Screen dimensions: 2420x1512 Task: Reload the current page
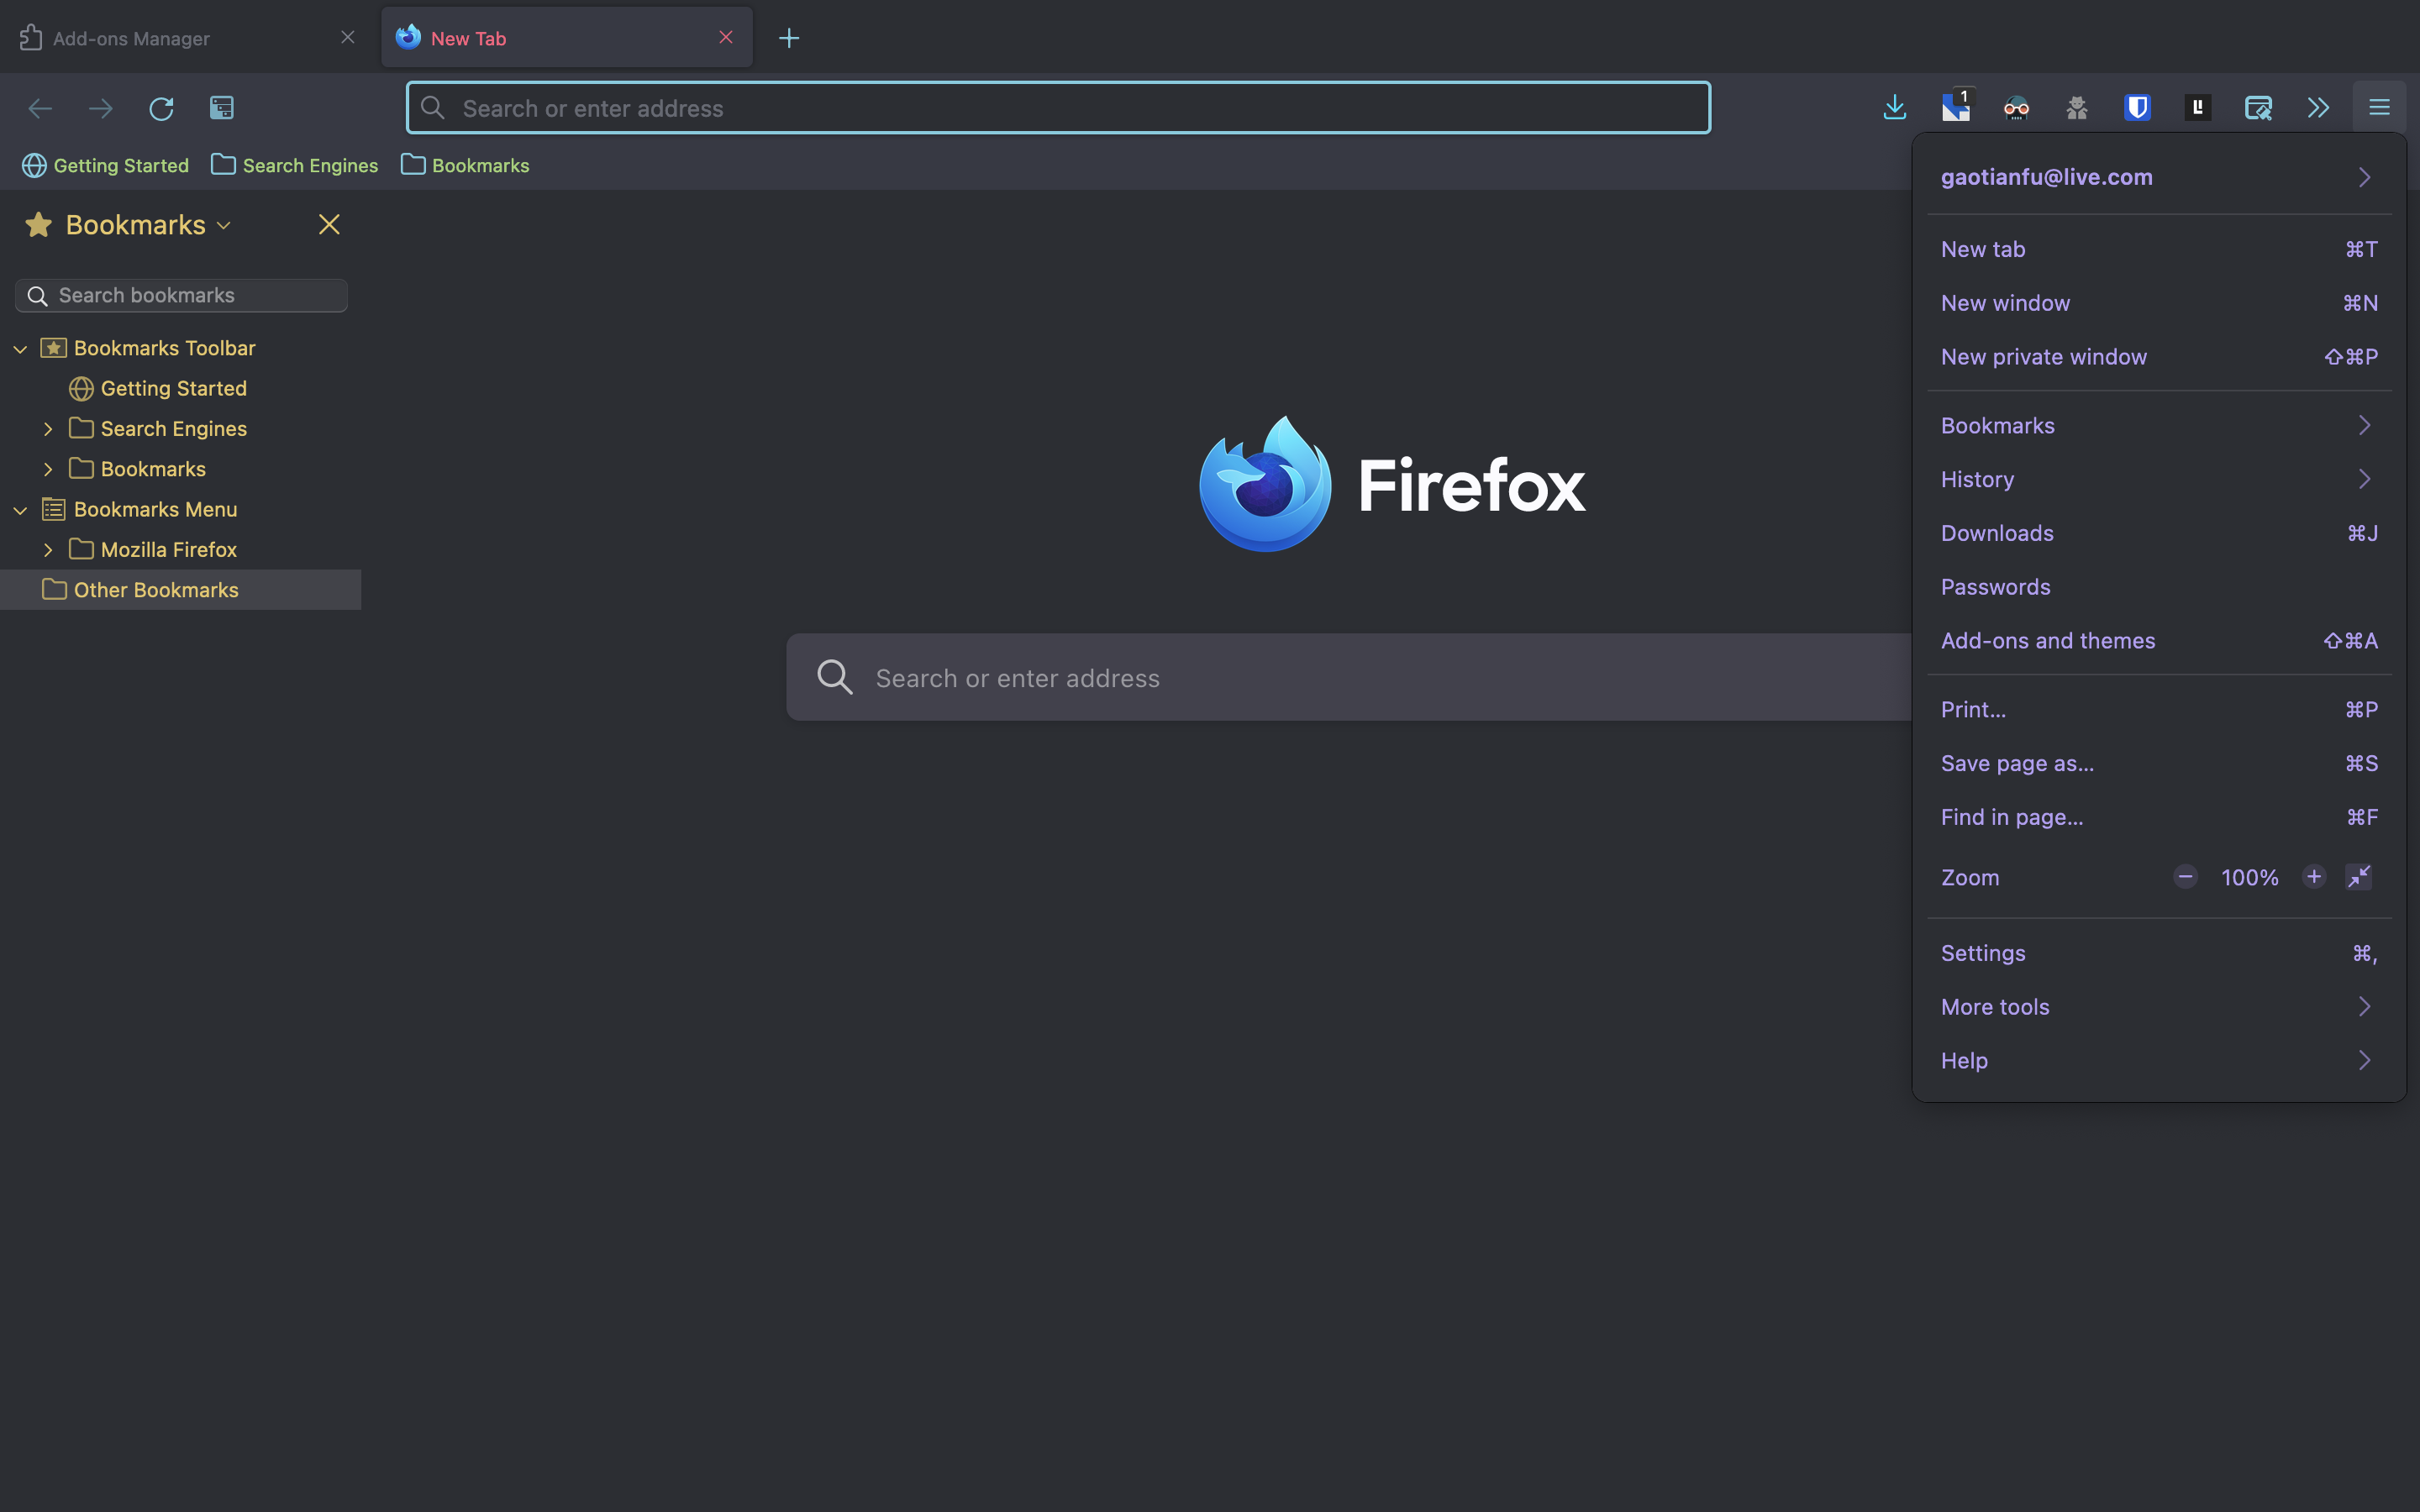tap(161, 108)
